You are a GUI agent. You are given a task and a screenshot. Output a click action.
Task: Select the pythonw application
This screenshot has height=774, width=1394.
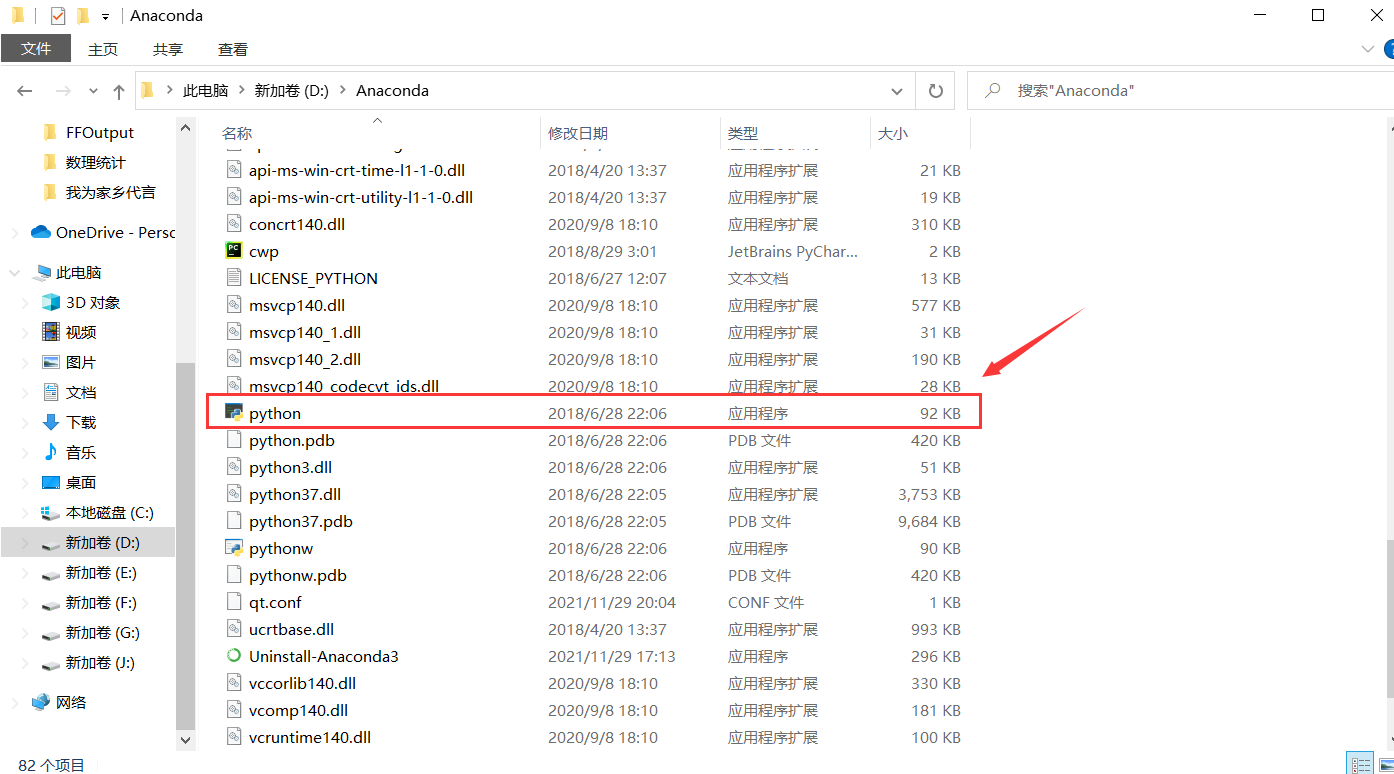[282, 548]
